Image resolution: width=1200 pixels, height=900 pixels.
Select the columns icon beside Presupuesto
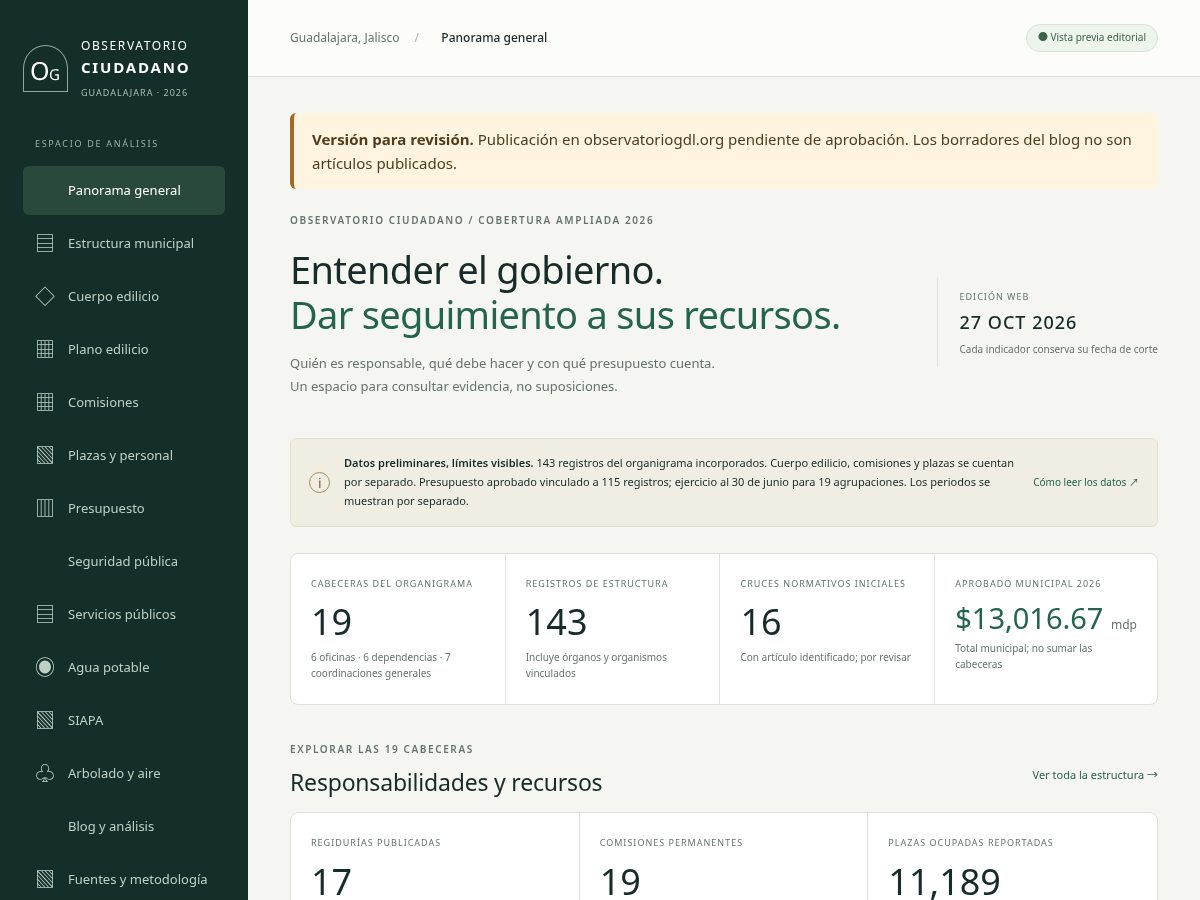click(45, 508)
